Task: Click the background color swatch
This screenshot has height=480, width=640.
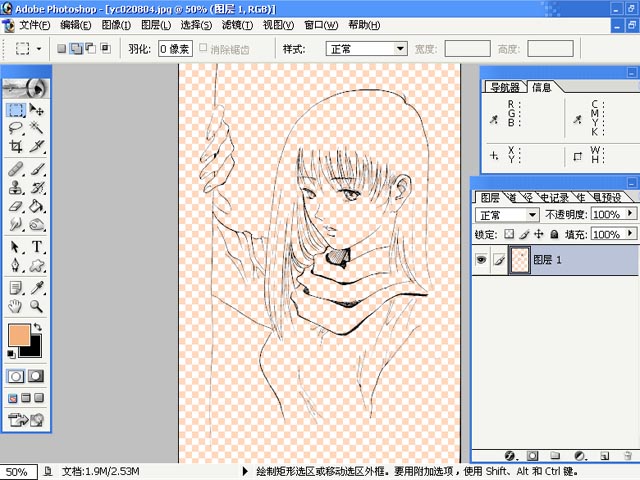Action: click(x=35, y=349)
